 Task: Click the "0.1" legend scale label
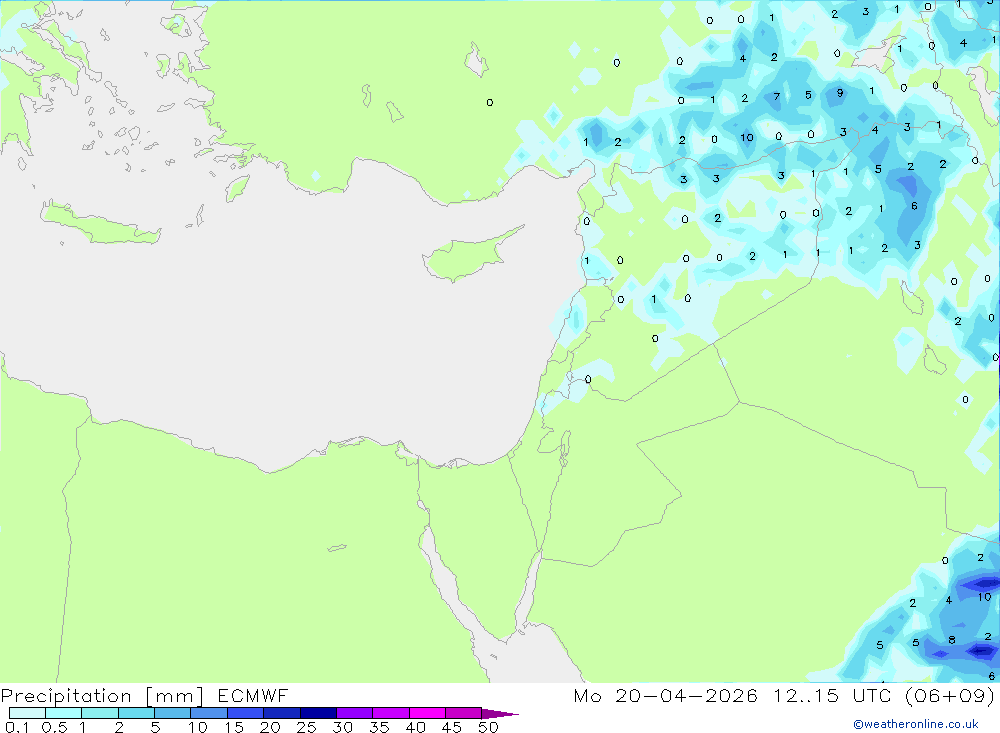(x=17, y=727)
